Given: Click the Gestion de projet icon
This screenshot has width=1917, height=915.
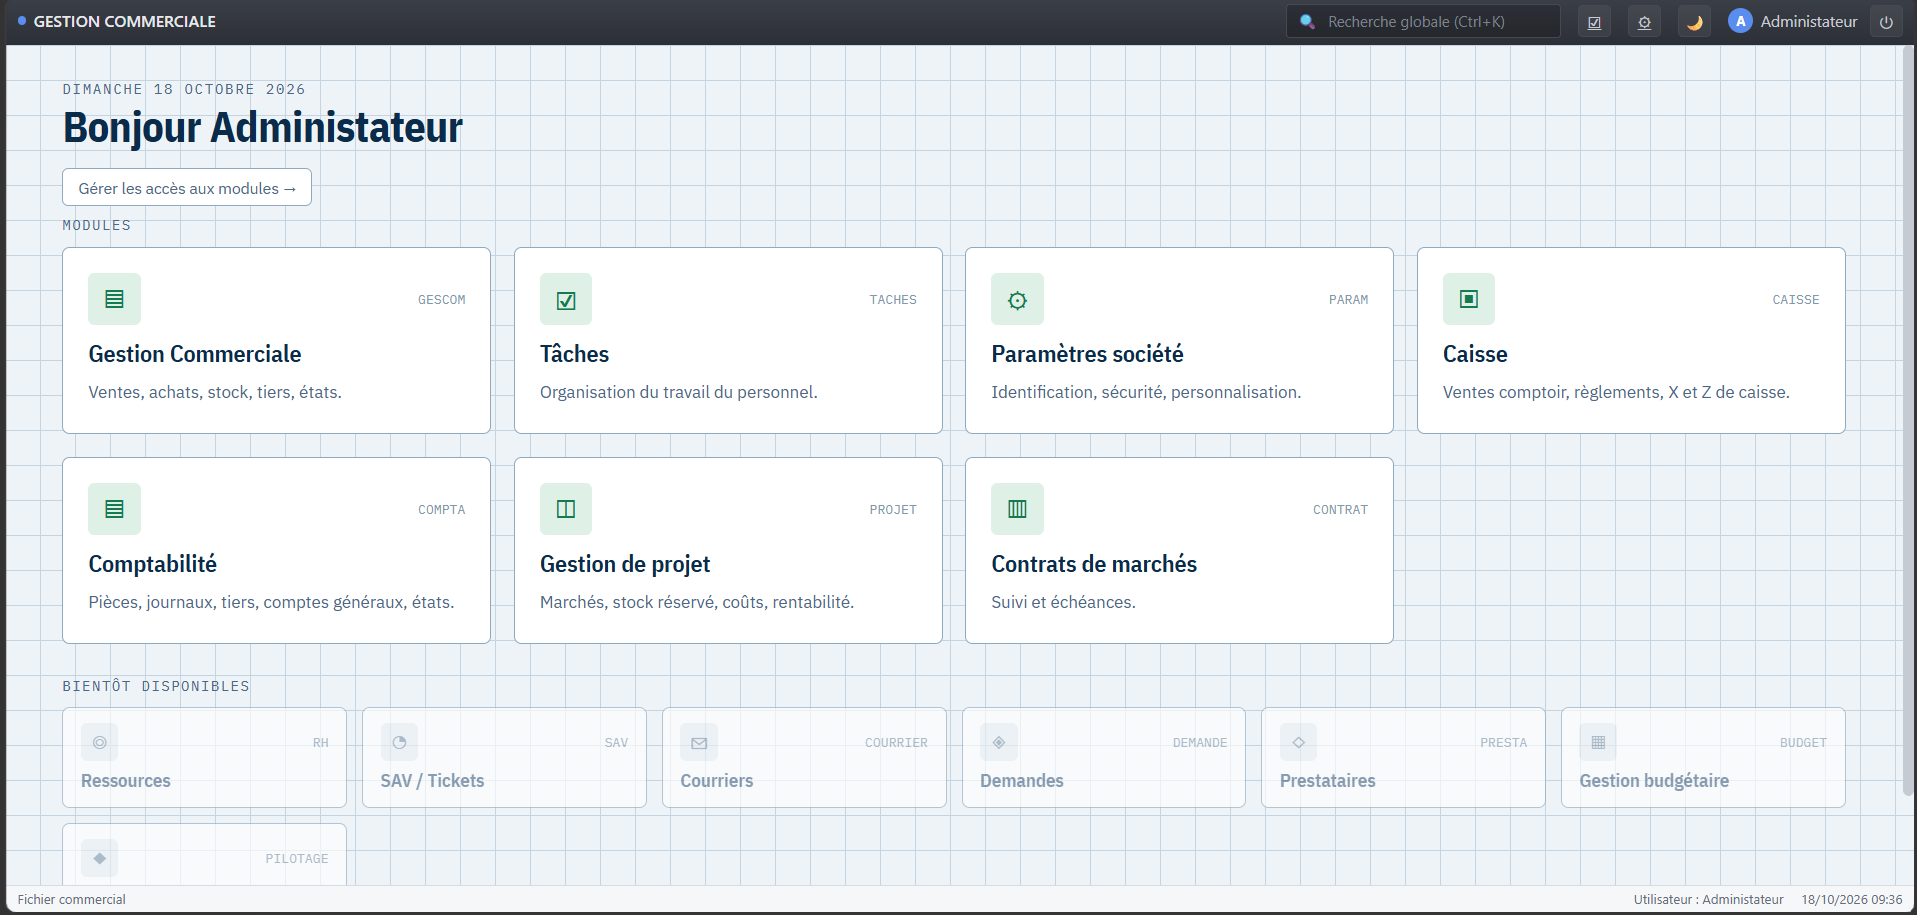Looking at the screenshot, I should point(566,509).
